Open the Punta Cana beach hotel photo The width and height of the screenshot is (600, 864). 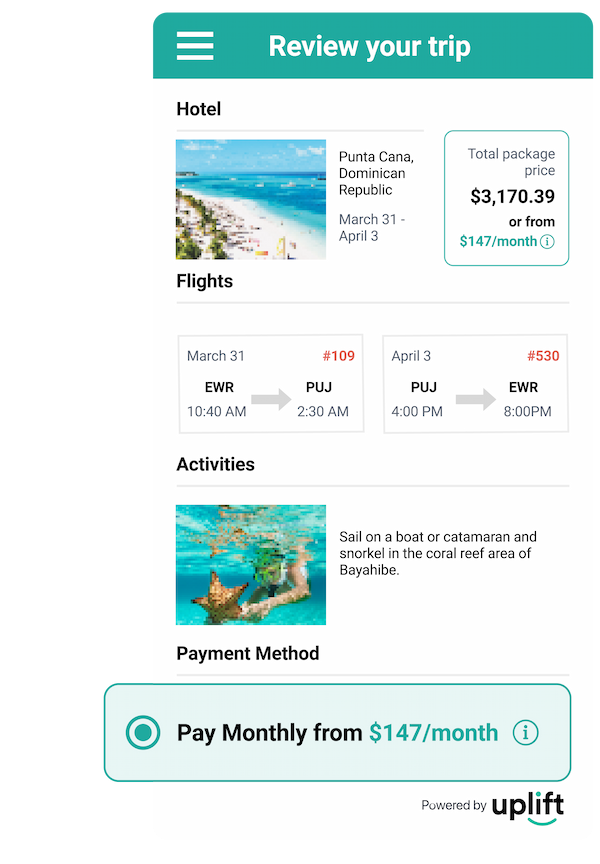click(x=251, y=199)
